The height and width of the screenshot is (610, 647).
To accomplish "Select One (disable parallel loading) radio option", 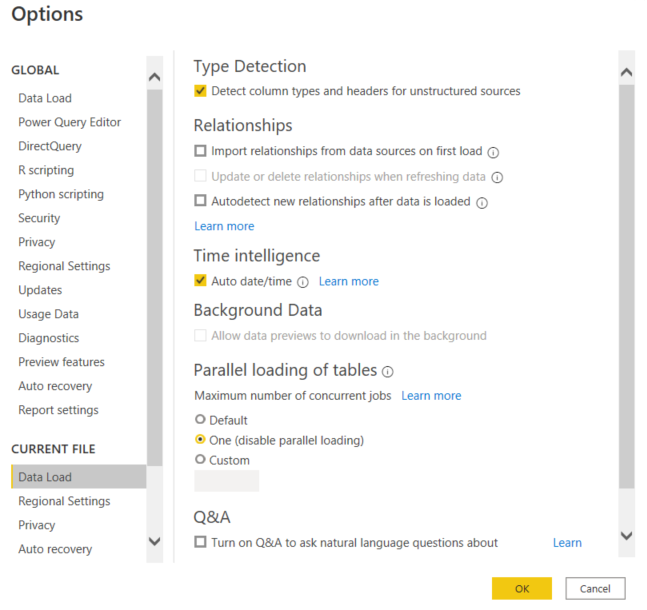I will pyautogui.click(x=200, y=440).
